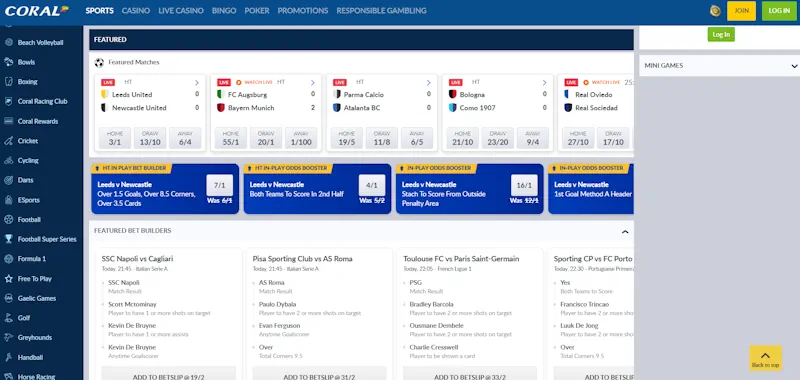Click Coral Racing Club sidebar icon
This screenshot has height=380, width=800.
click(9, 102)
